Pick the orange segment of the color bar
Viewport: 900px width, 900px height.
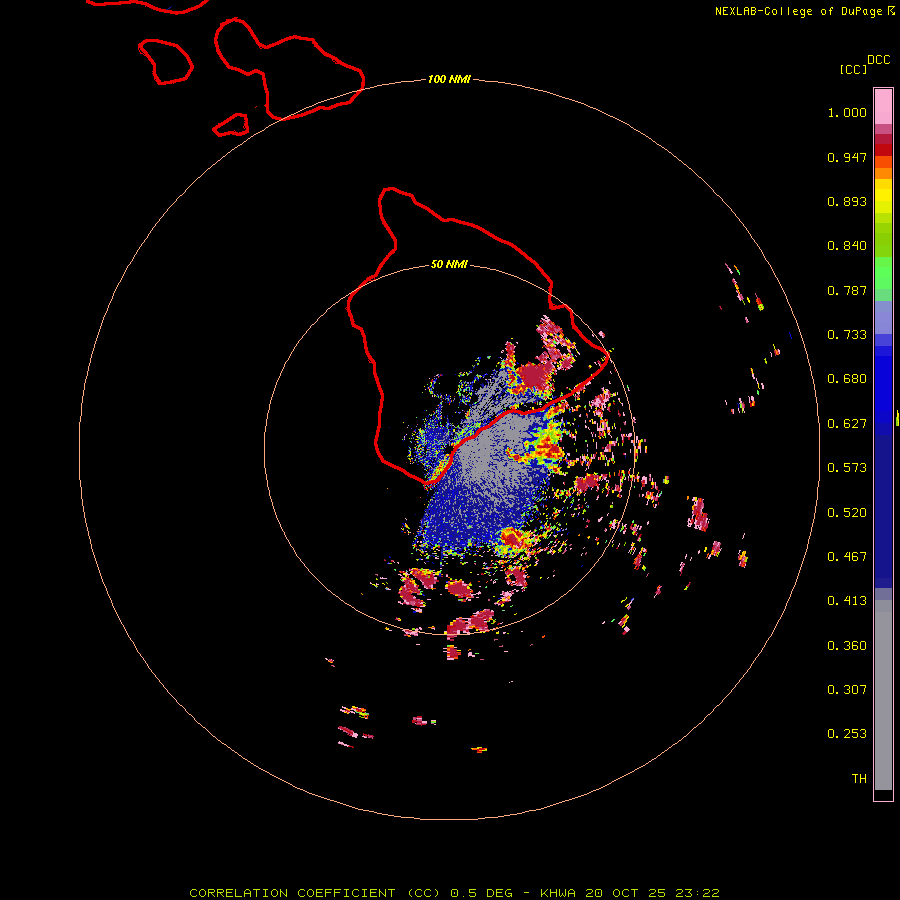[883, 173]
